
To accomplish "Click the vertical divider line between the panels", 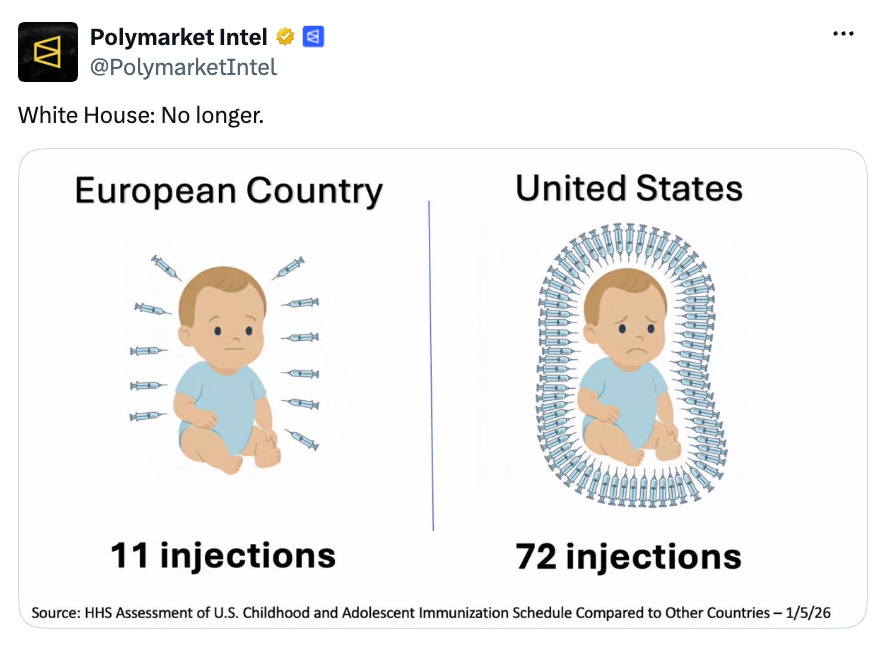I will pyautogui.click(x=431, y=365).
